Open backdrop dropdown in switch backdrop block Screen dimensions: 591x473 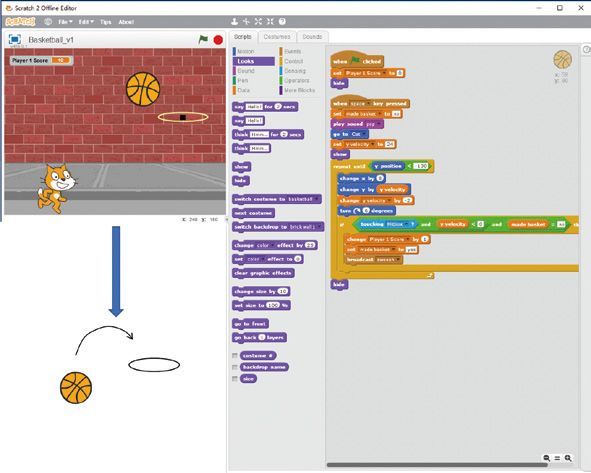pyautogui.click(x=319, y=227)
